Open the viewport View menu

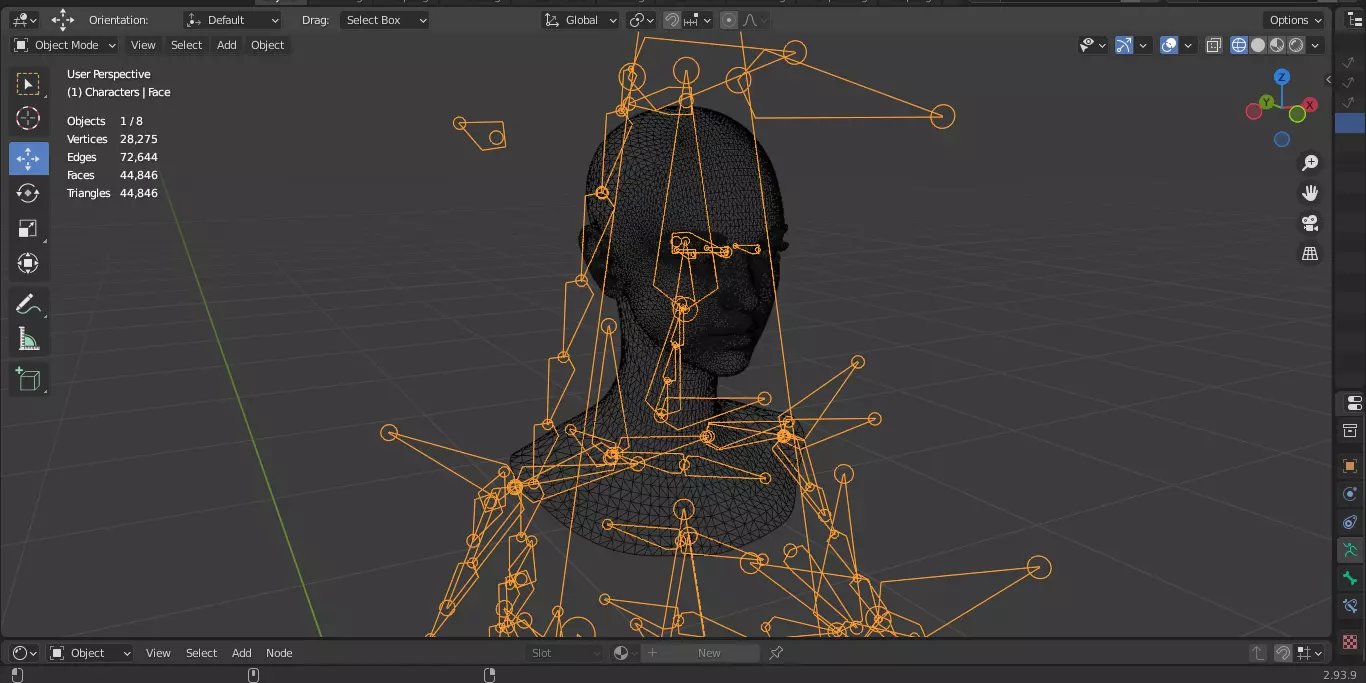click(x=143, y=45)
